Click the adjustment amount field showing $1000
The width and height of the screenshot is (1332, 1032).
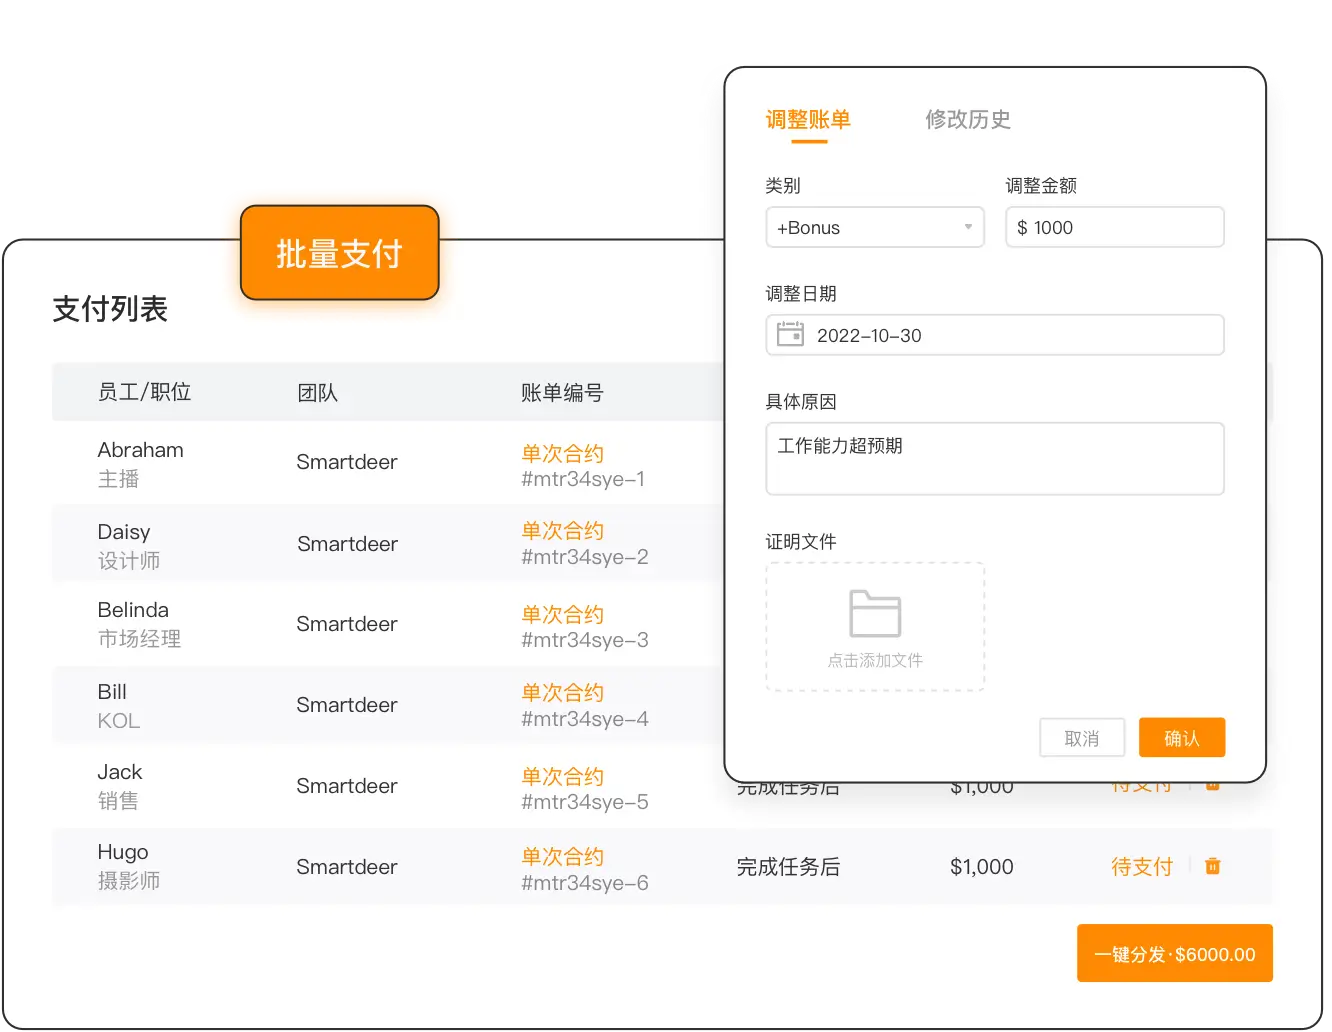point(1114,227)
